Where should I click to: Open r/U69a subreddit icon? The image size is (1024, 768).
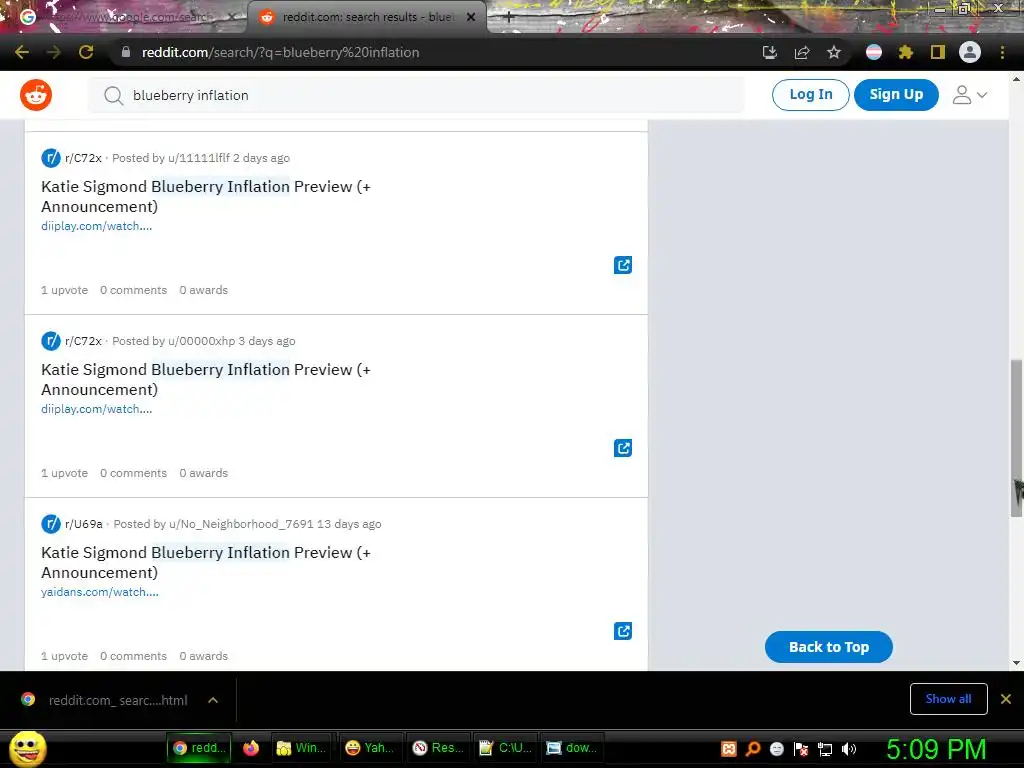(x=51, y=524)
